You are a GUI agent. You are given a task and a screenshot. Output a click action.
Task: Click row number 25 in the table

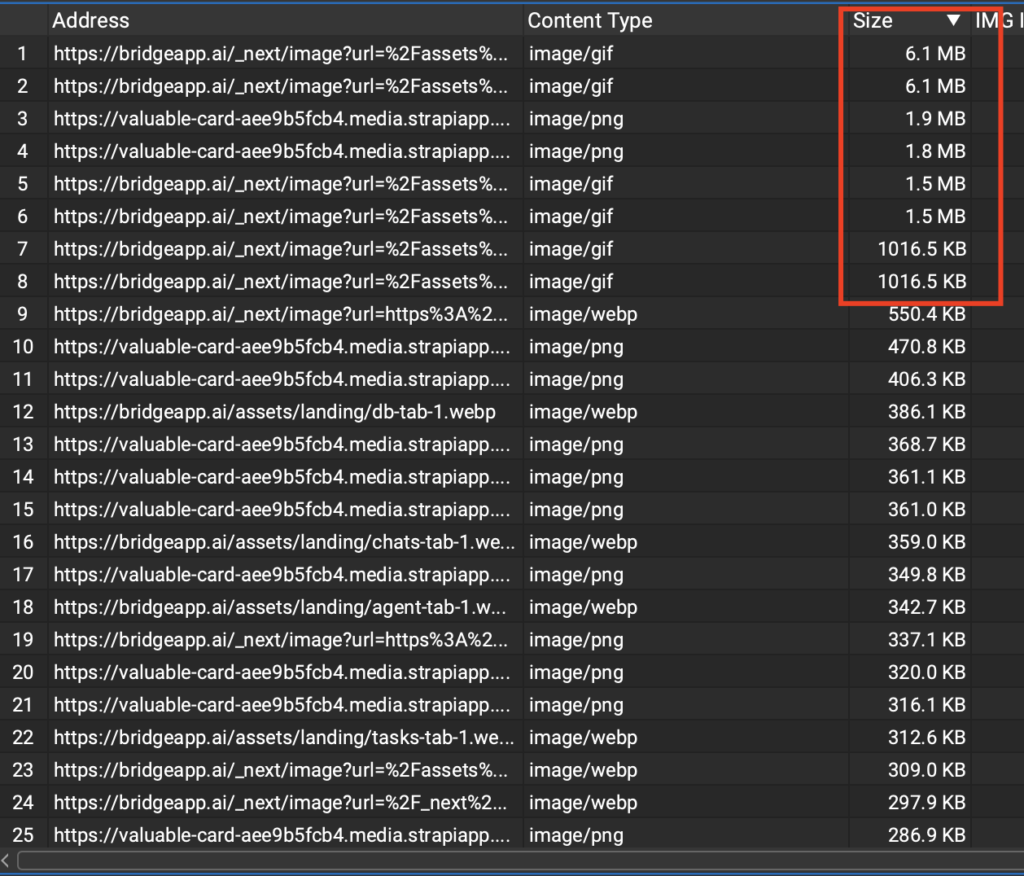(x=23, y=835)
